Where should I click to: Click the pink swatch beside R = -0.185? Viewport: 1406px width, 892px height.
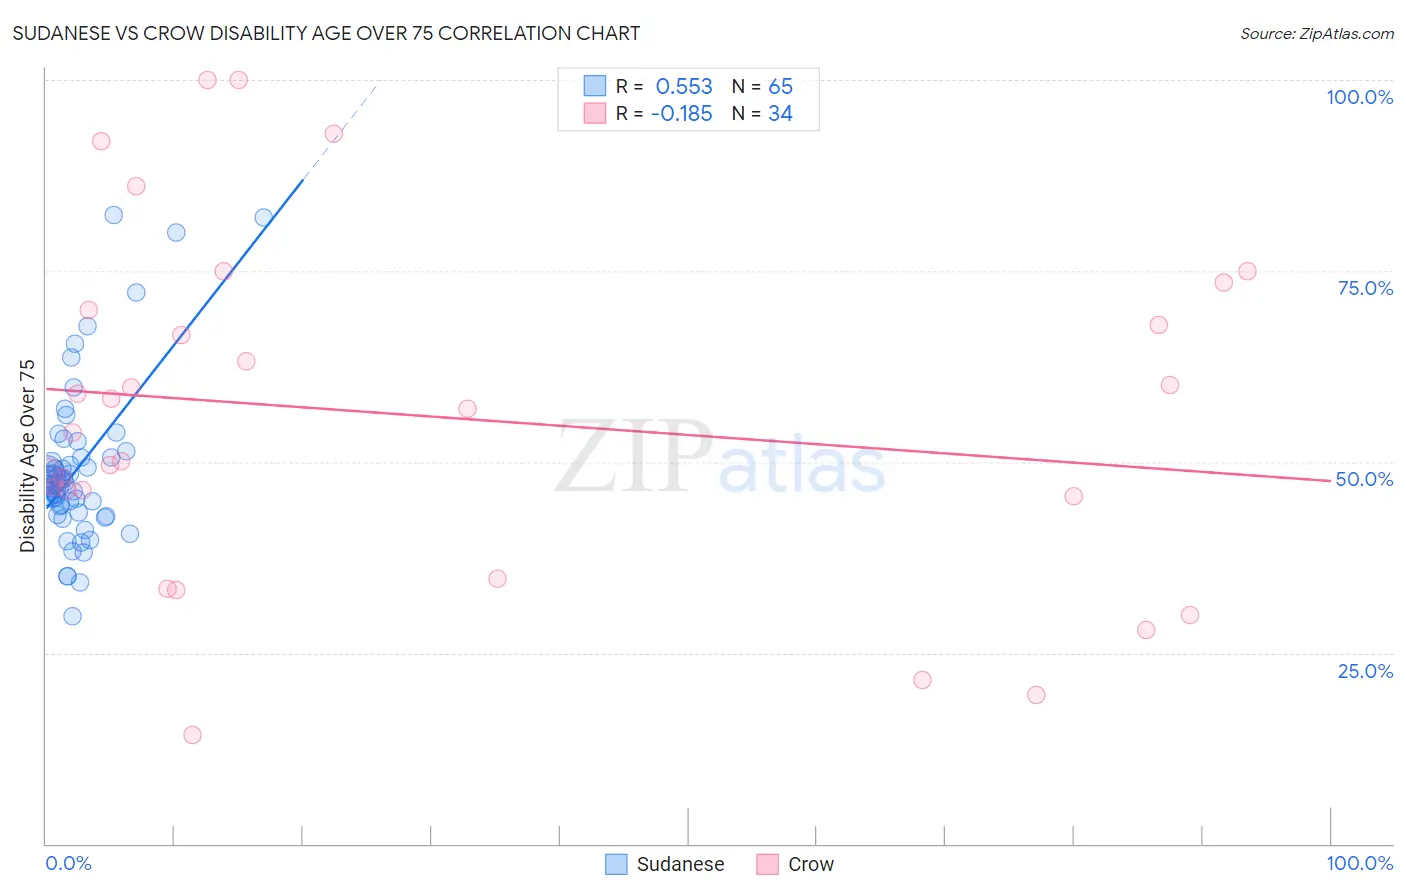595,113
